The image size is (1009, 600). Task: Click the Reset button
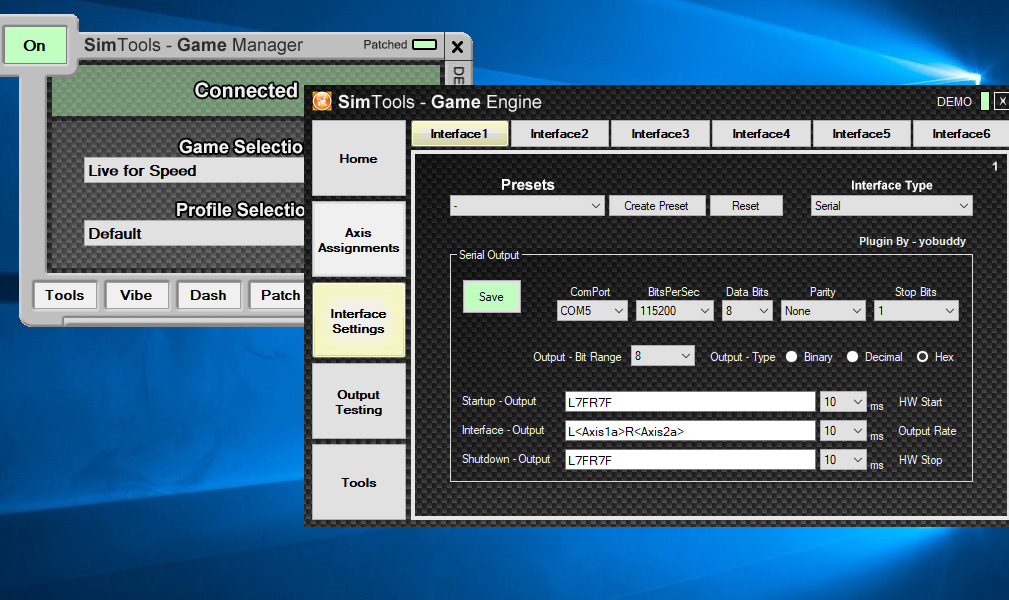pyautogui.click(x=746, y=206)
